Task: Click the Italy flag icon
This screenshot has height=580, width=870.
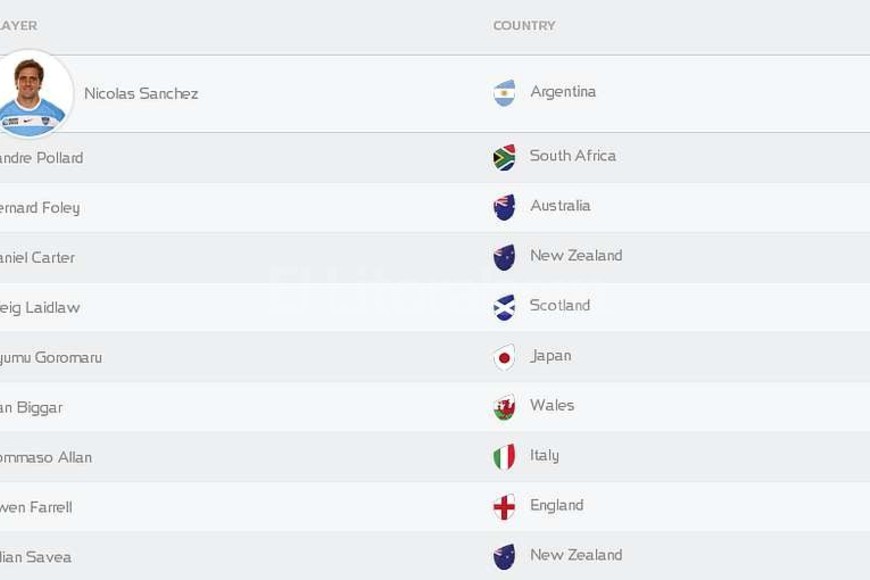Action: point(504,457)
